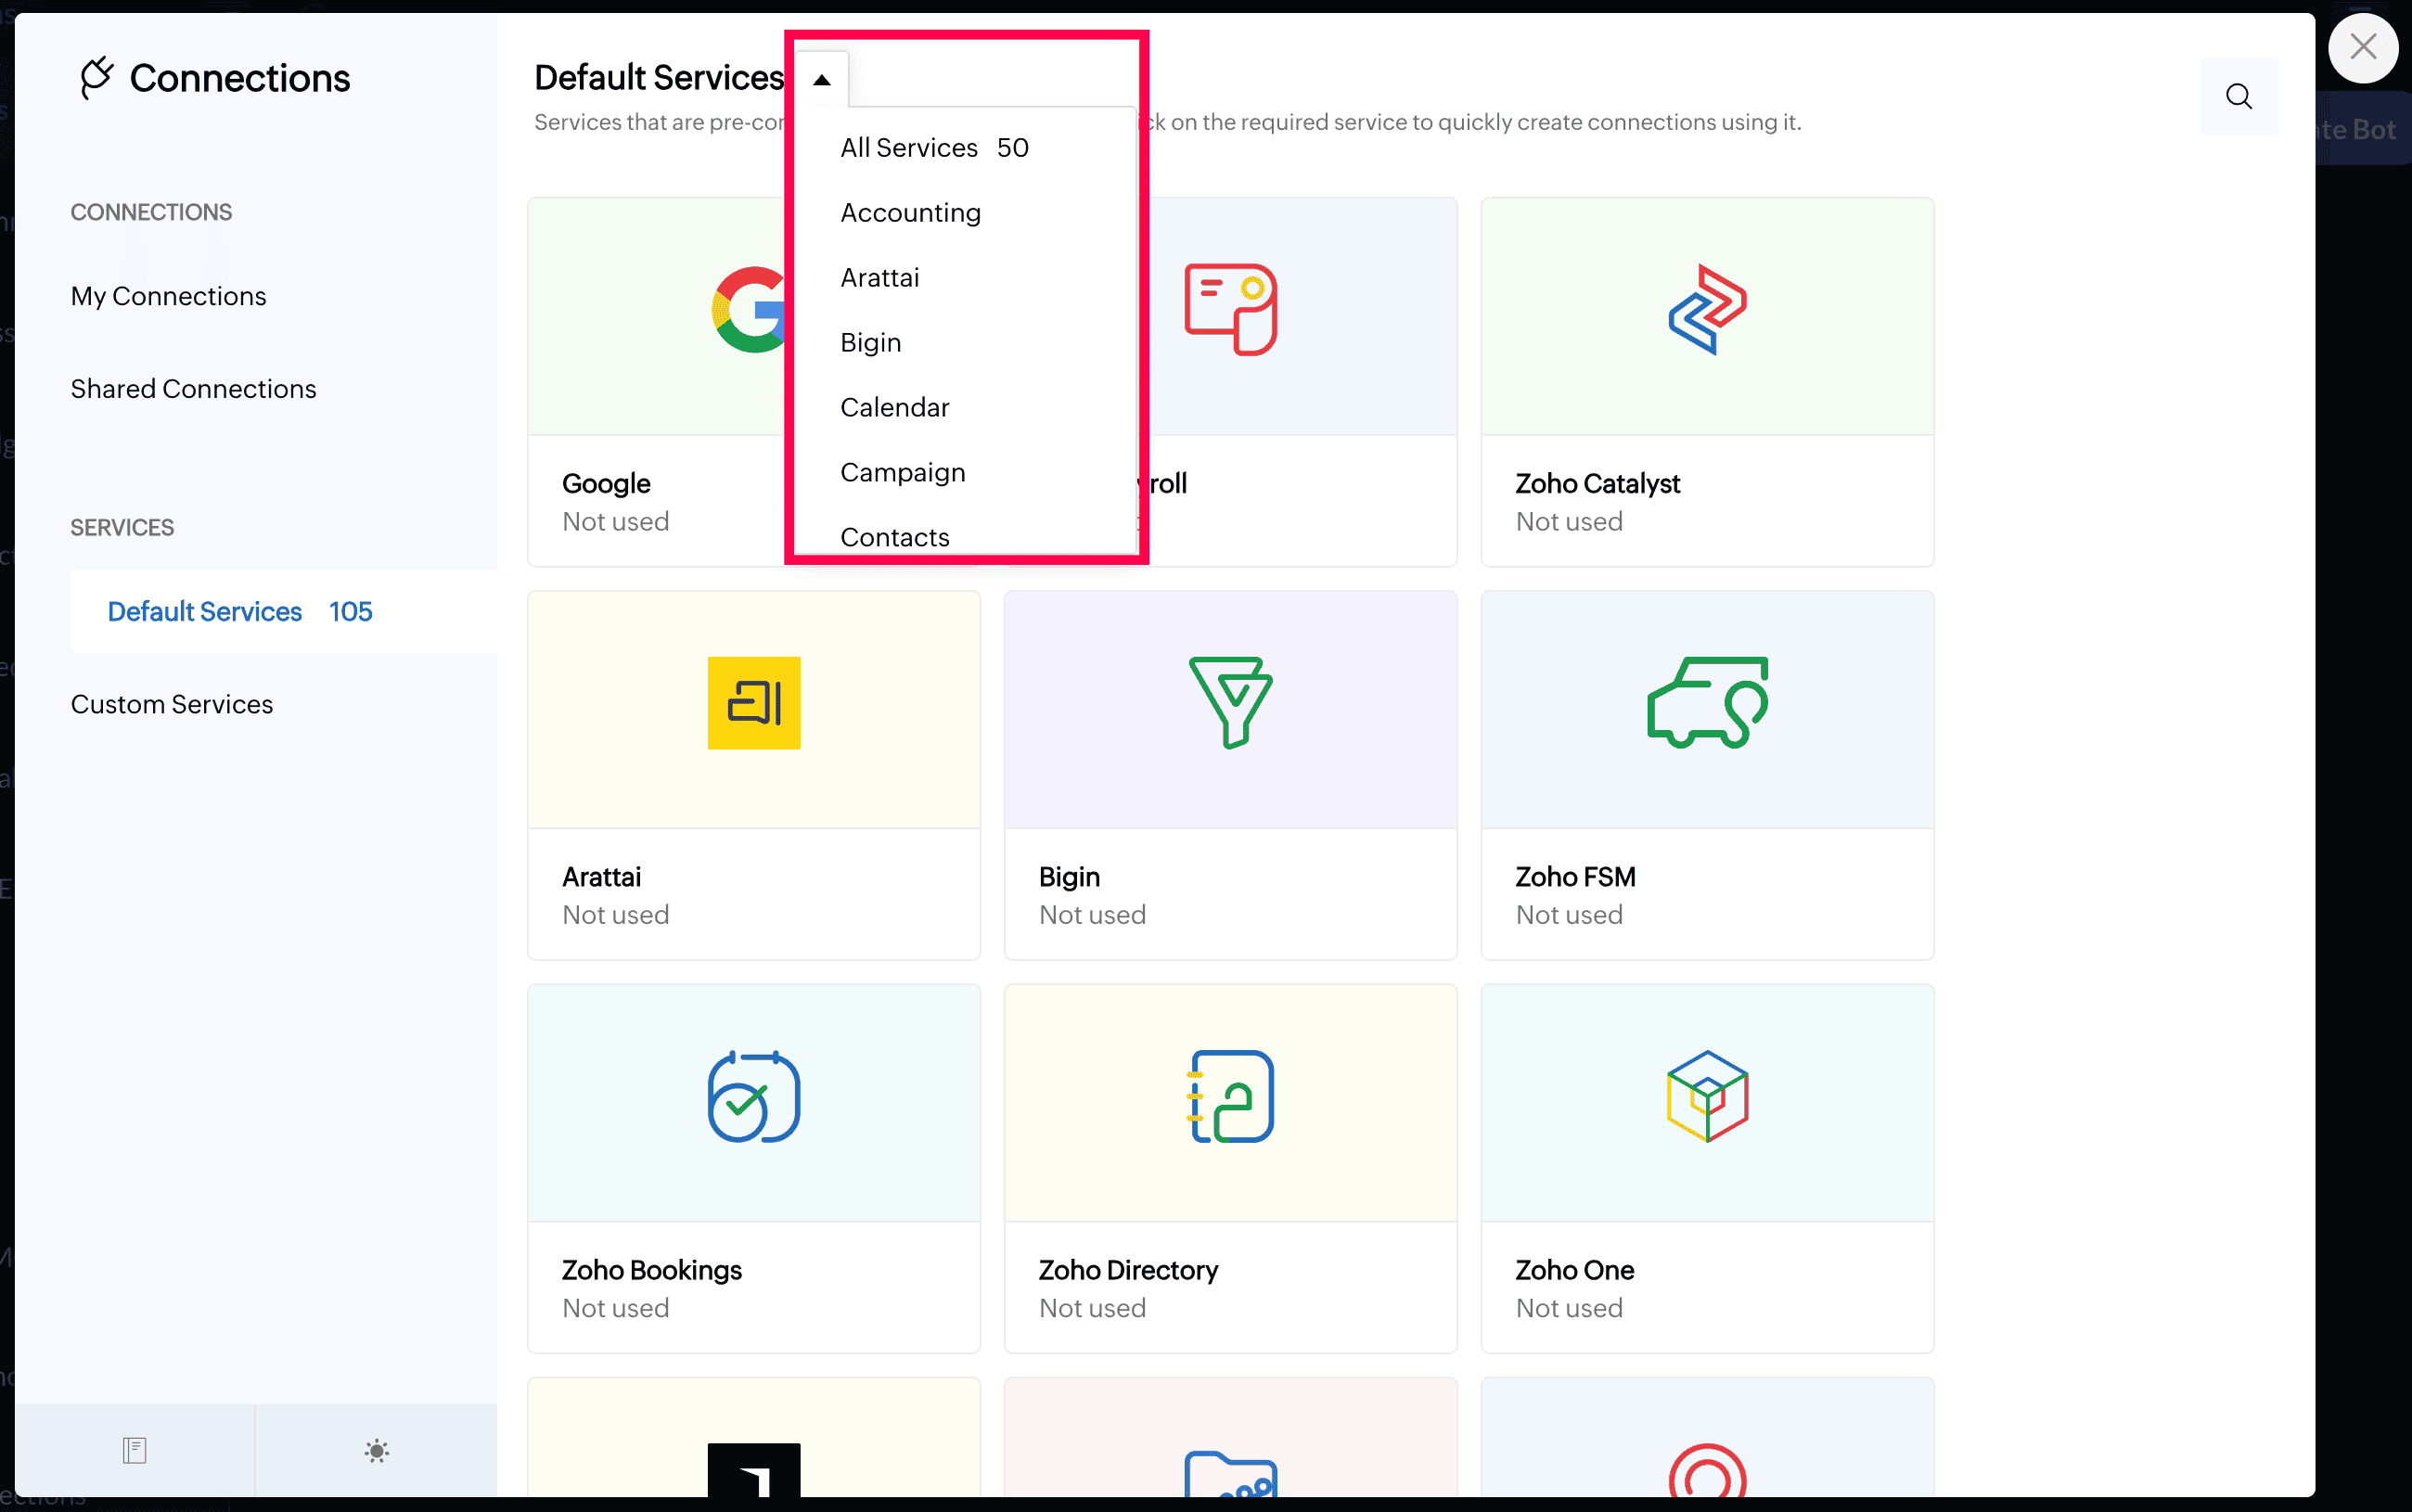Click the Zoho Directory icon
This screenshot has height=1512, width=2412.
(x=1230, y=1096)
